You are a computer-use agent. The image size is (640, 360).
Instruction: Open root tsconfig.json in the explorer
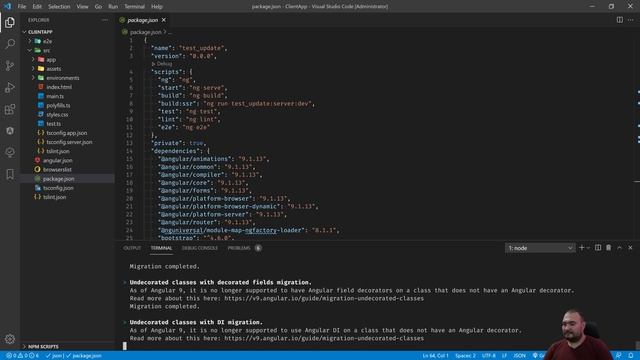(58, 188)
